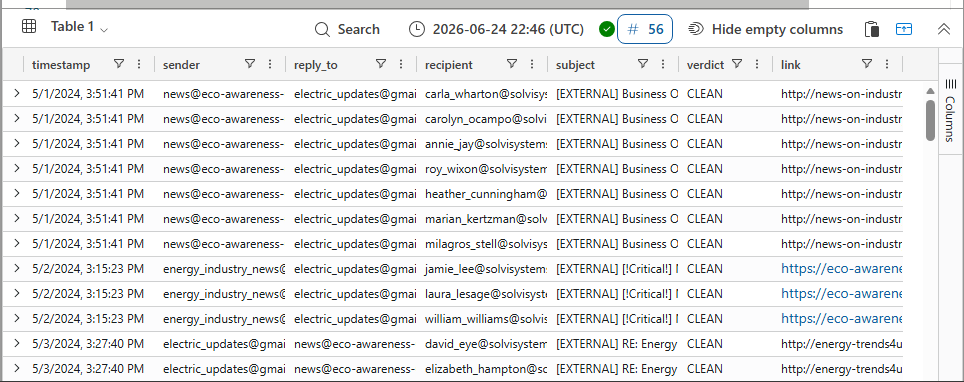Click the green success check status icon

607,29
